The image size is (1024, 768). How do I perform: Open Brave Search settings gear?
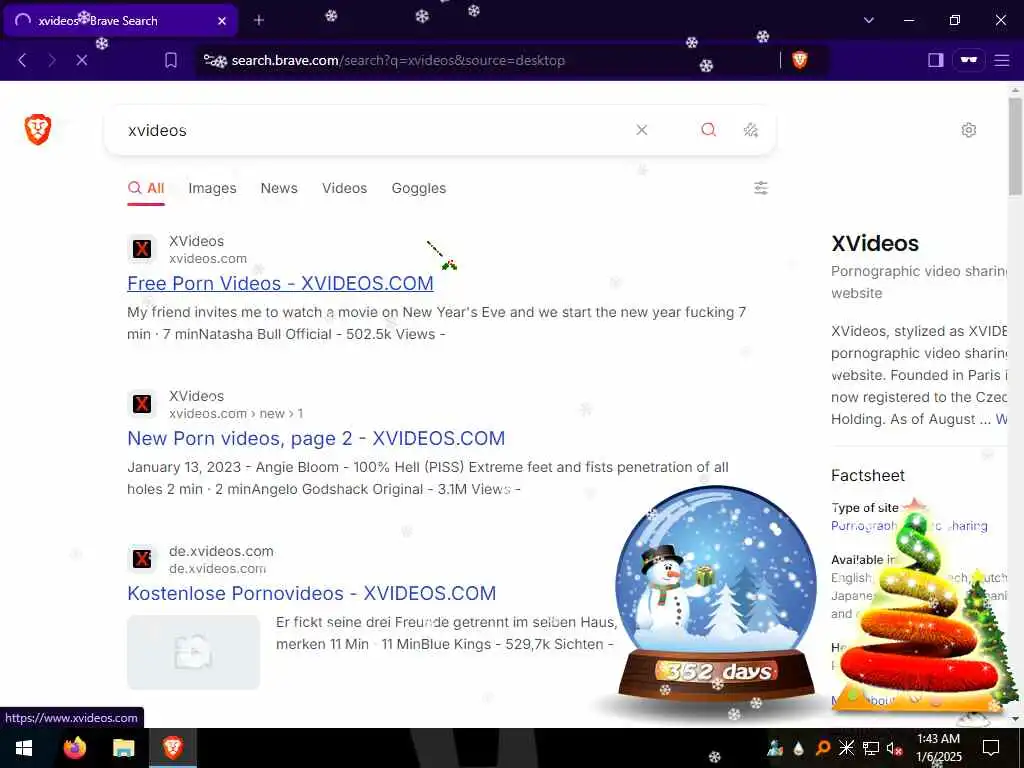pos(969,130)
